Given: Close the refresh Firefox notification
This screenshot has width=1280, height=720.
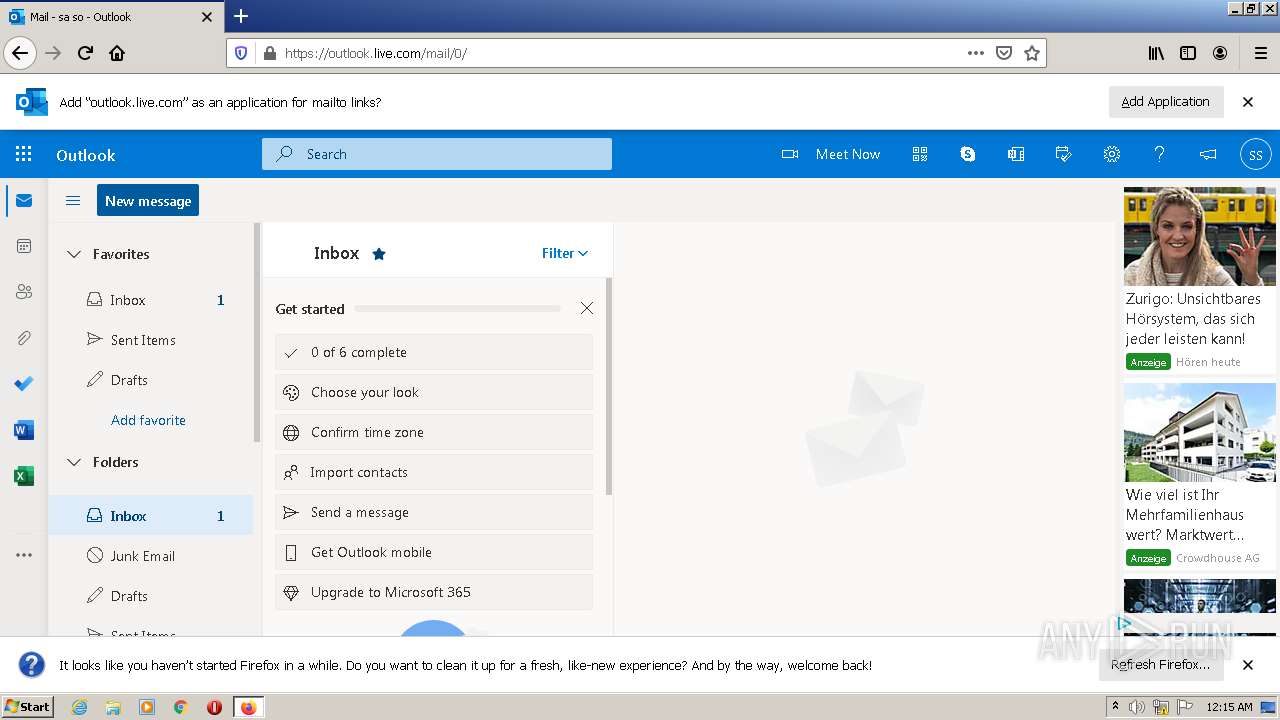Looking at the screenshot, I should [x=1248, y=664].
